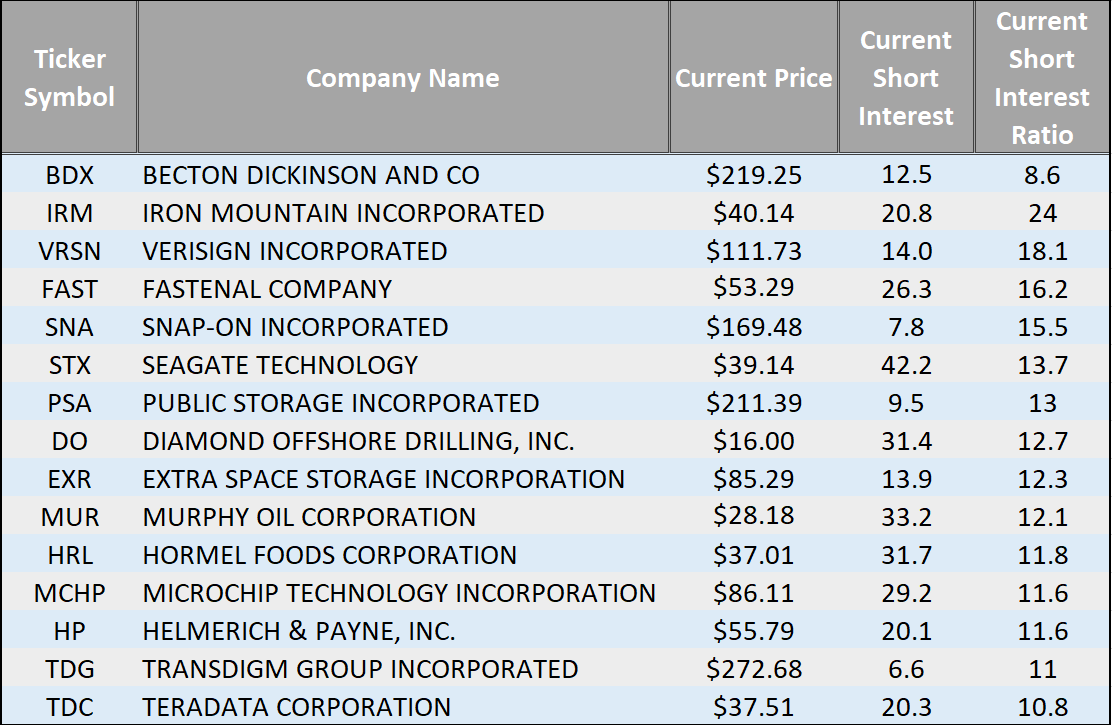1112x725 pixels.
Task: Click the Ticker Symbol column header
Action: pyautogui.click(x=69, y=78)
